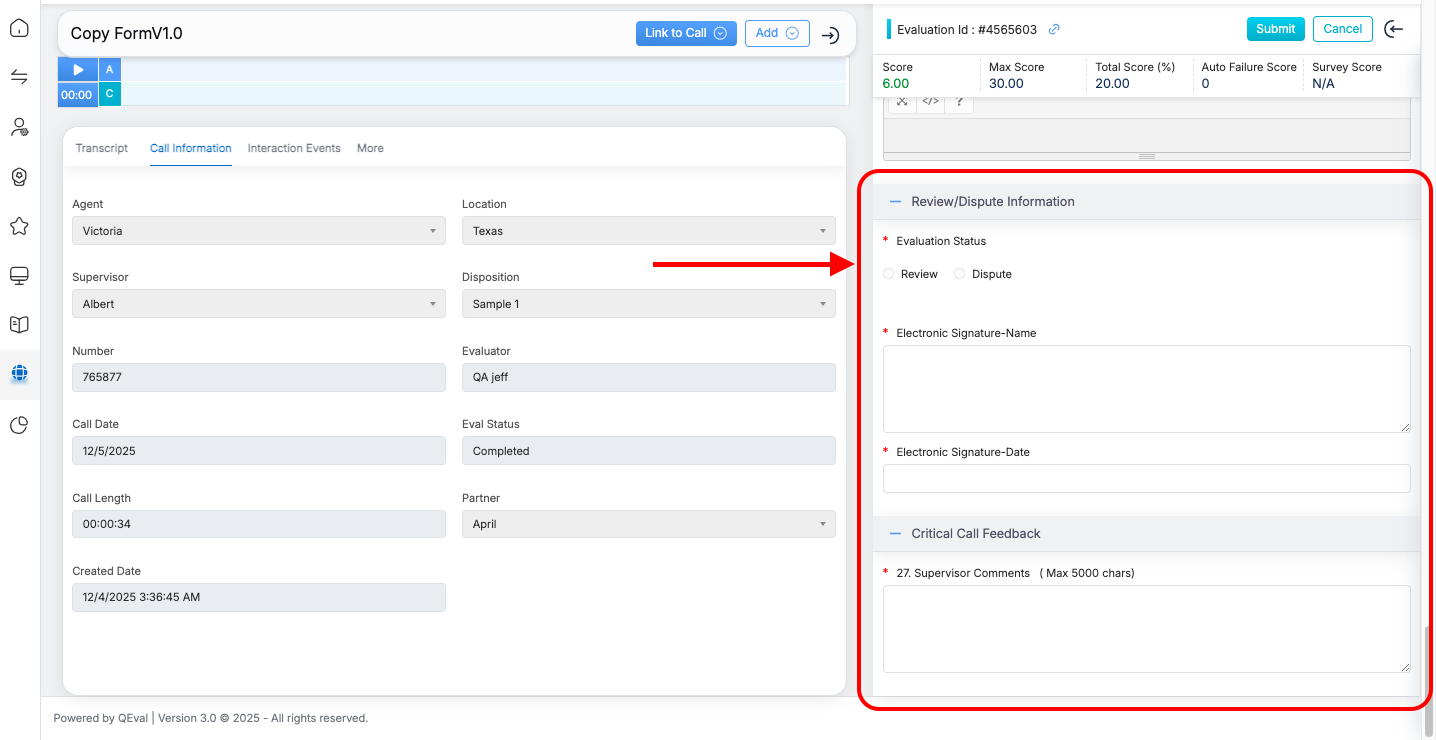Open the Location dropdown showing Texas
The image size is (1436, 740).
pyautogui.click(x=648, y=231)
